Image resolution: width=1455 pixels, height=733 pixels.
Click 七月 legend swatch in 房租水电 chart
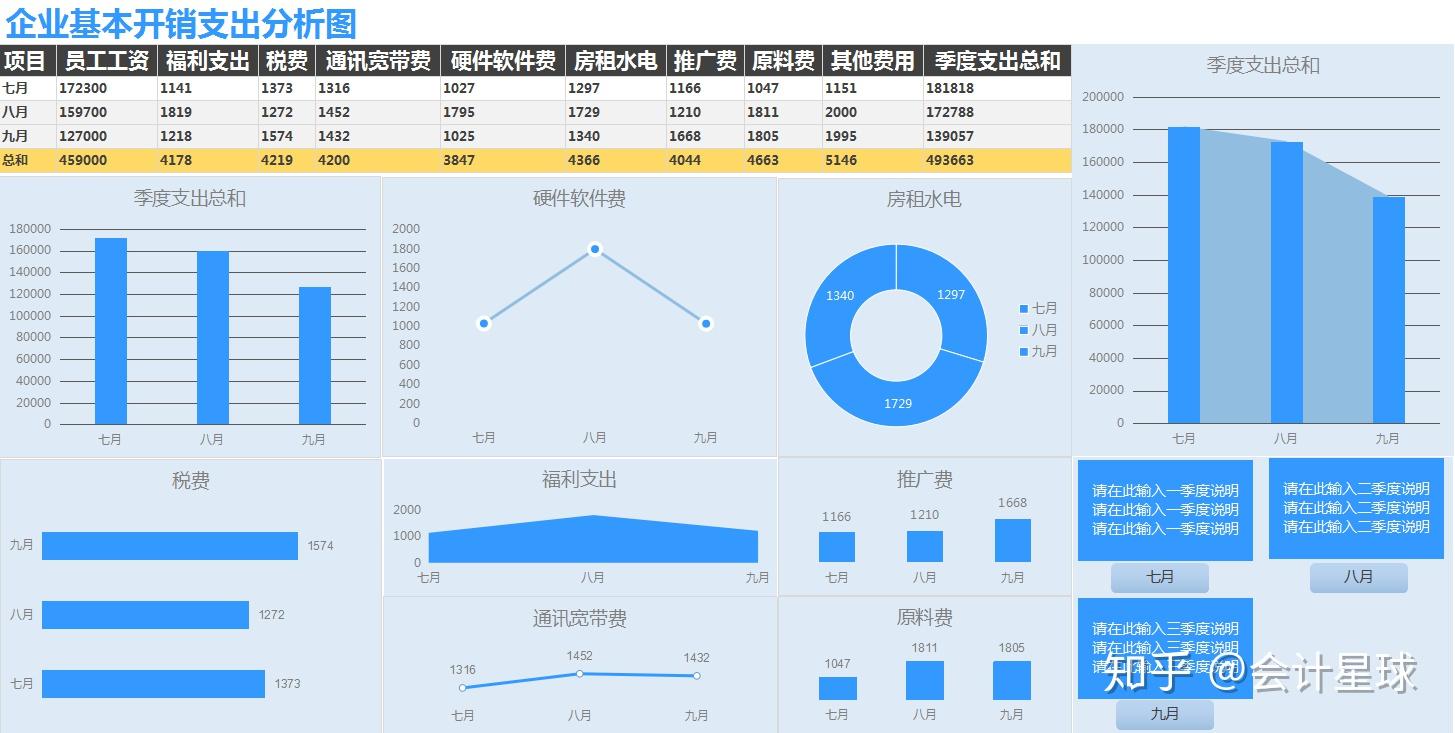click(1023, 309)
